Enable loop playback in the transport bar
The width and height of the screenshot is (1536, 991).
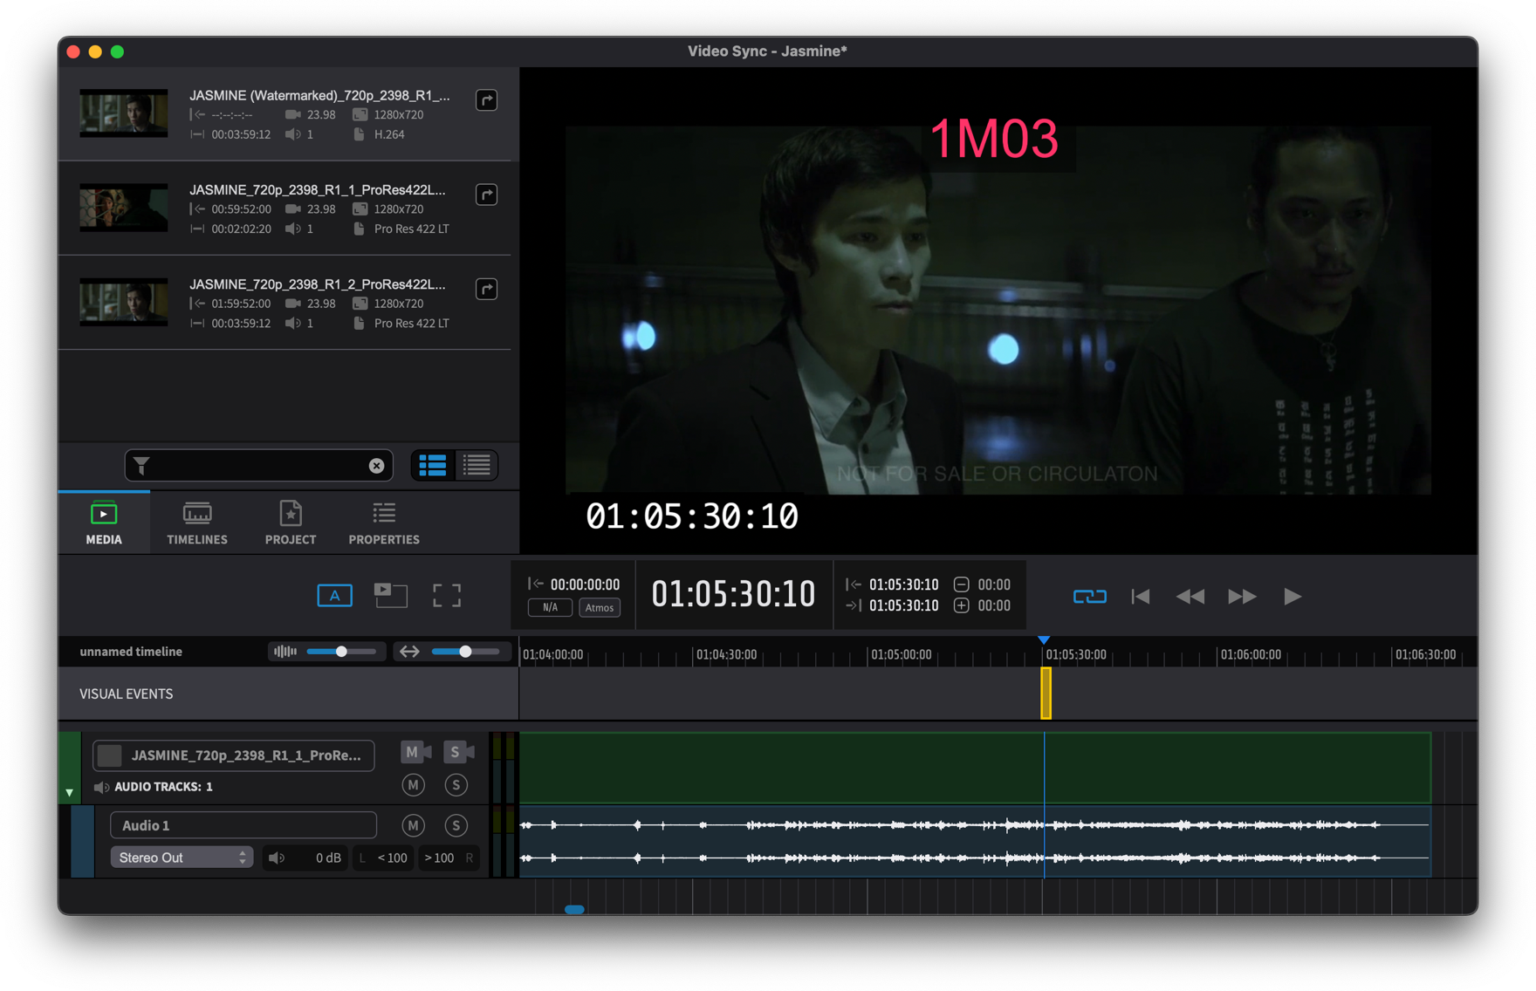(x=1090, y=596)
